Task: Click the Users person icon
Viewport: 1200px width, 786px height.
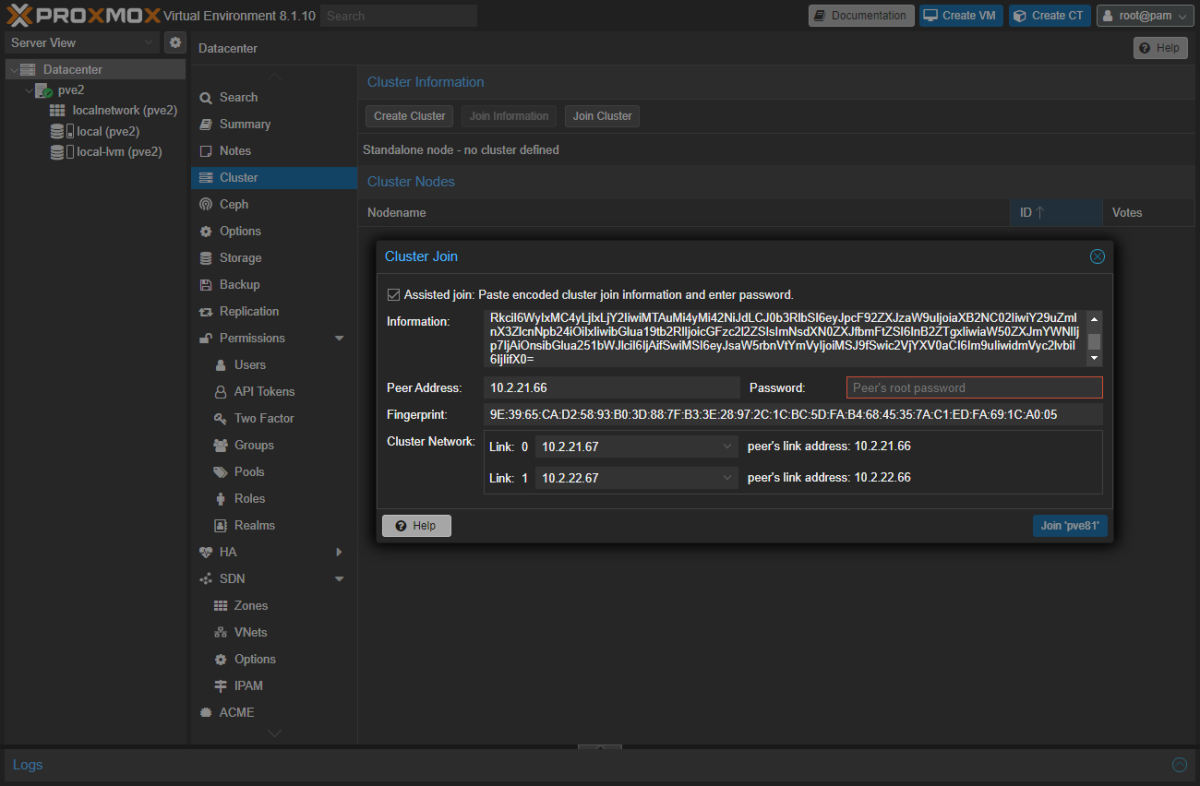Action: click(x=221, y=365)
